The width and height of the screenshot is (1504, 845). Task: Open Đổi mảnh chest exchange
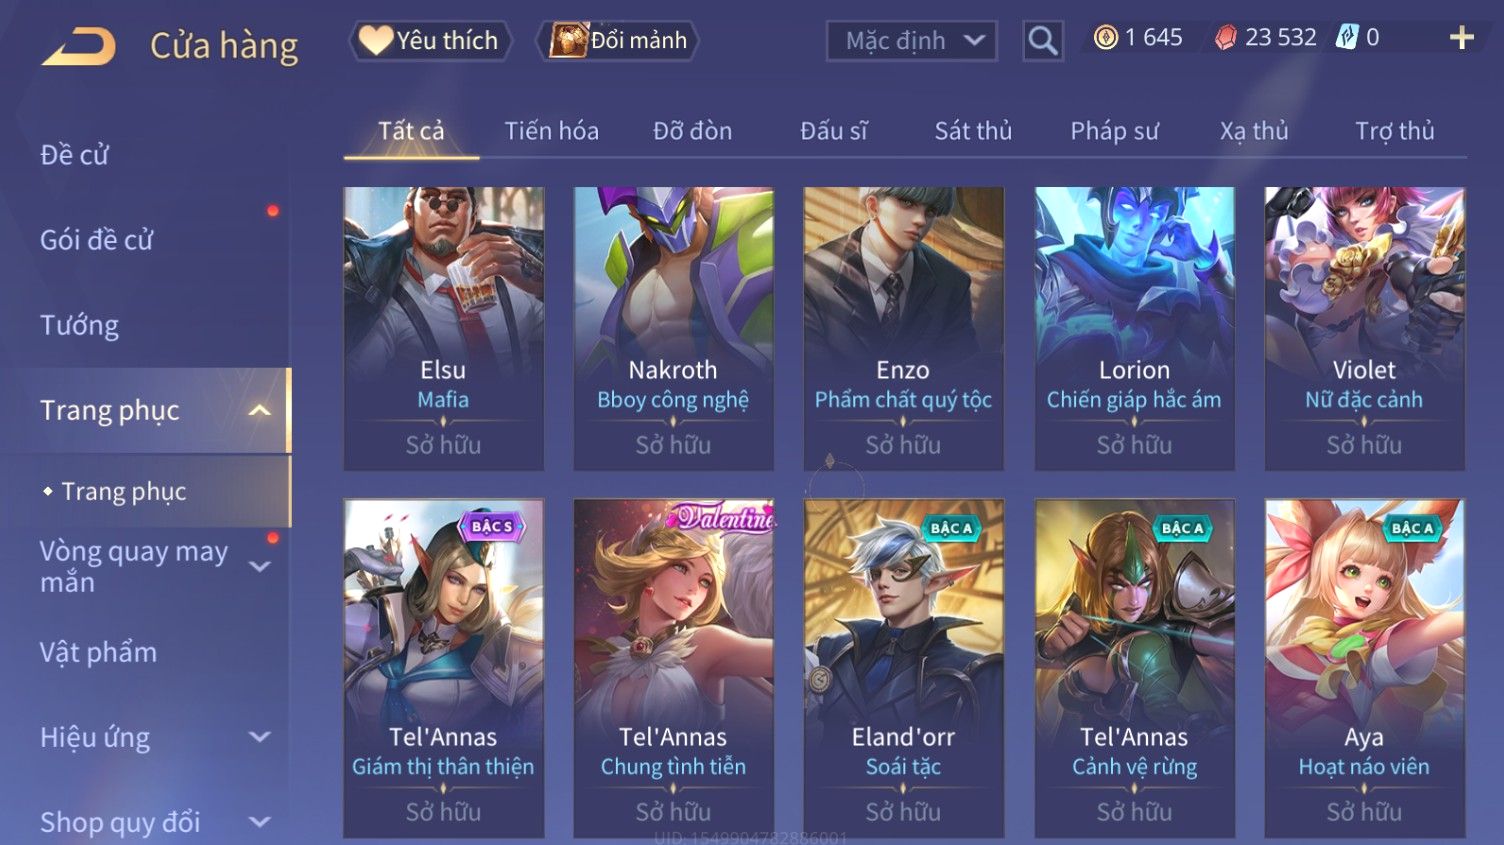coord(617,41)
